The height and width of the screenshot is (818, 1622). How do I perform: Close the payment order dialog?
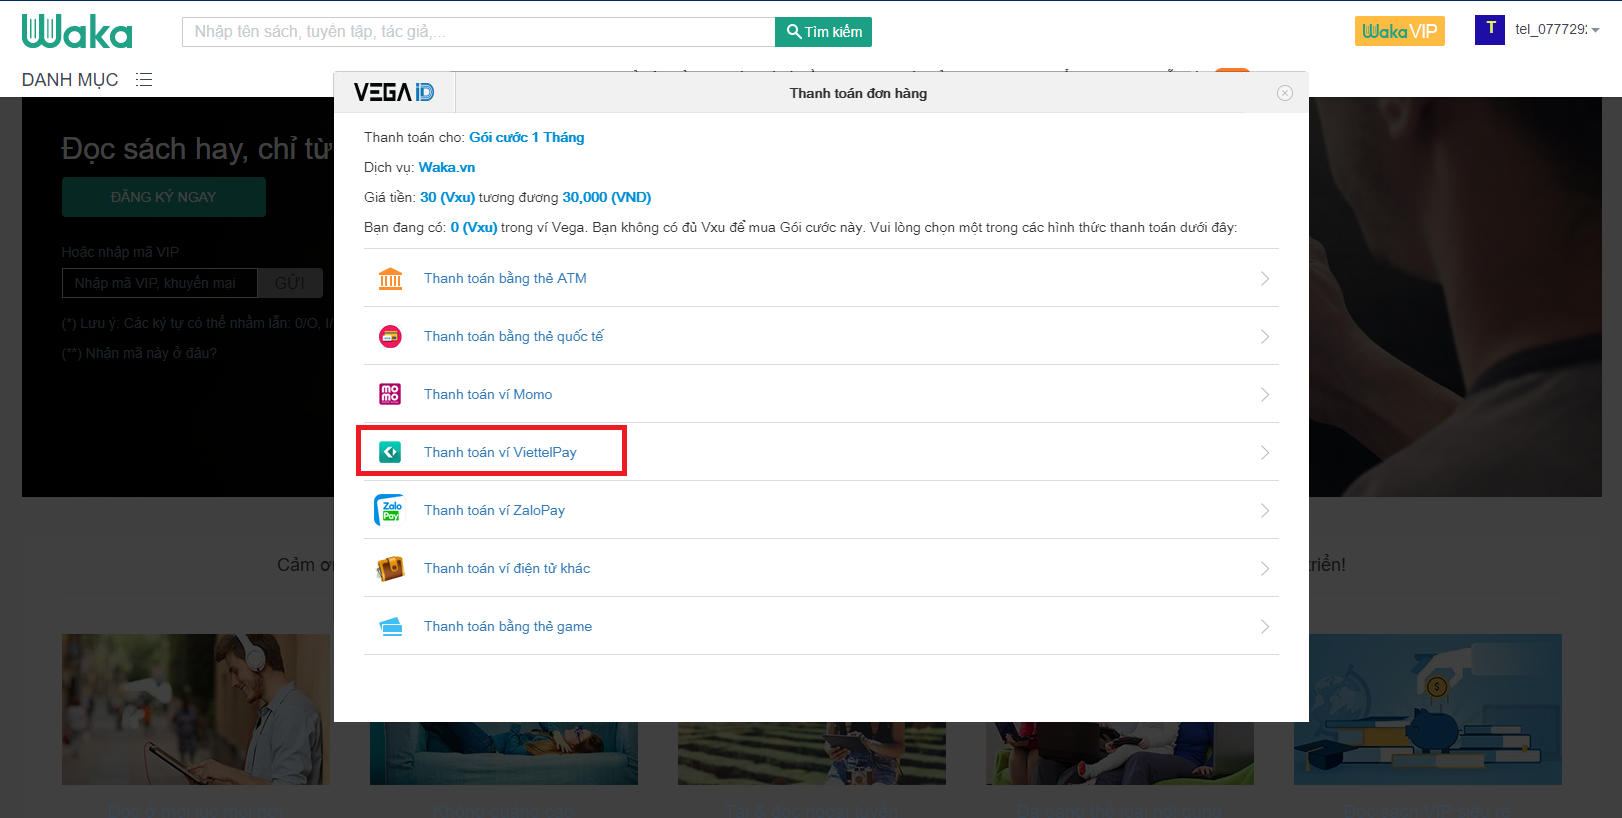pos(1285,93)
